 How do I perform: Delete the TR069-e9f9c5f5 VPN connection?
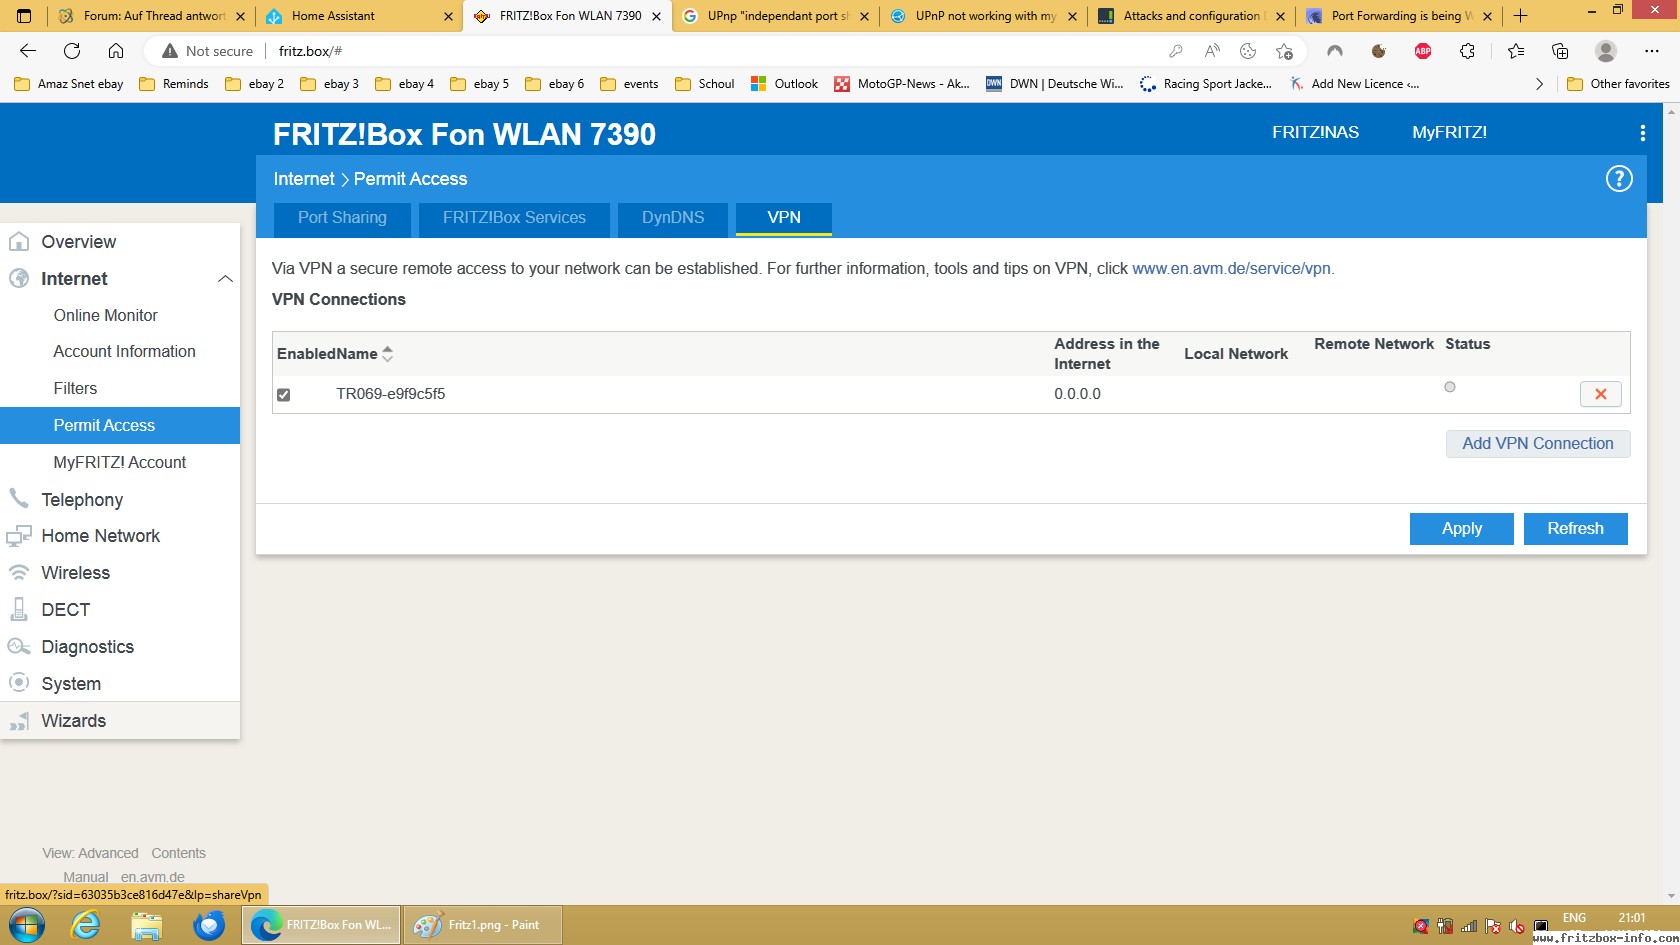(x=1600, y=394)
